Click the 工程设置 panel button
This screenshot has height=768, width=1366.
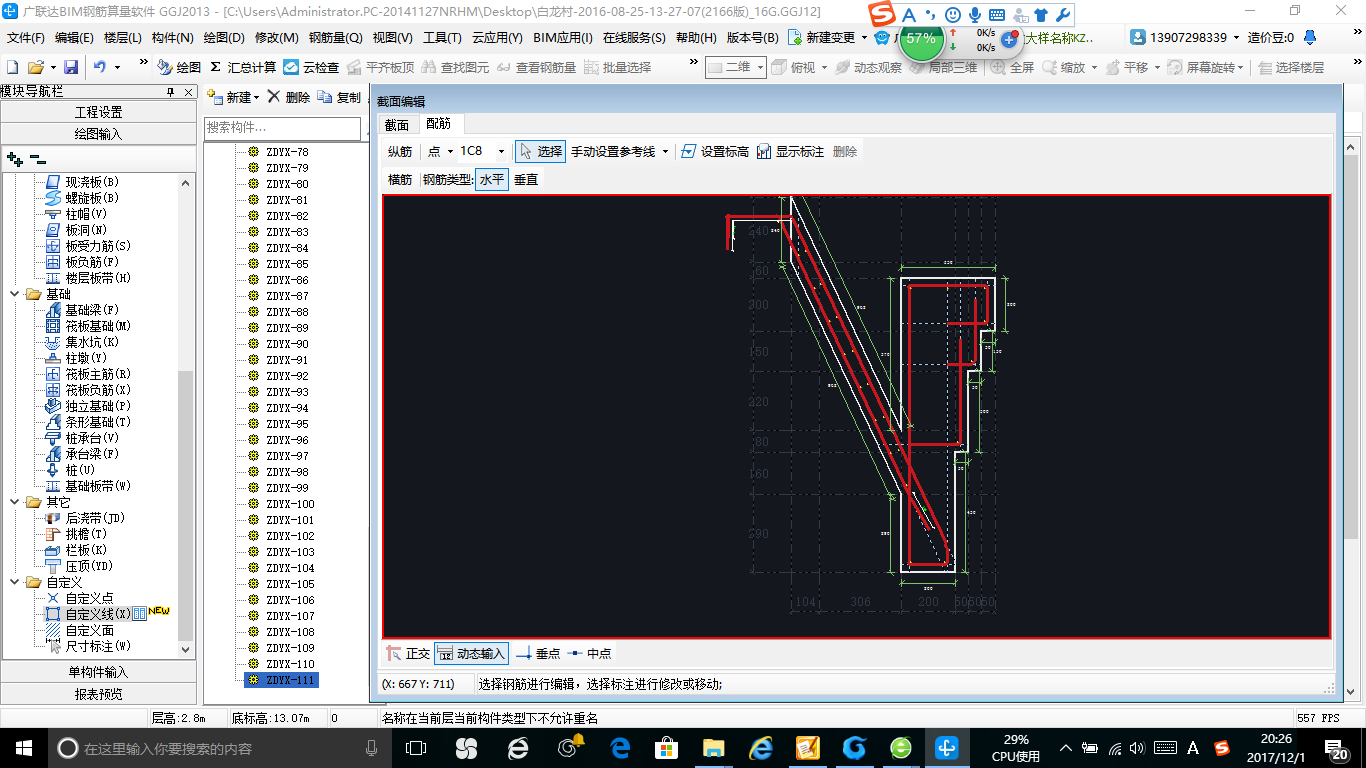point(99,112)
